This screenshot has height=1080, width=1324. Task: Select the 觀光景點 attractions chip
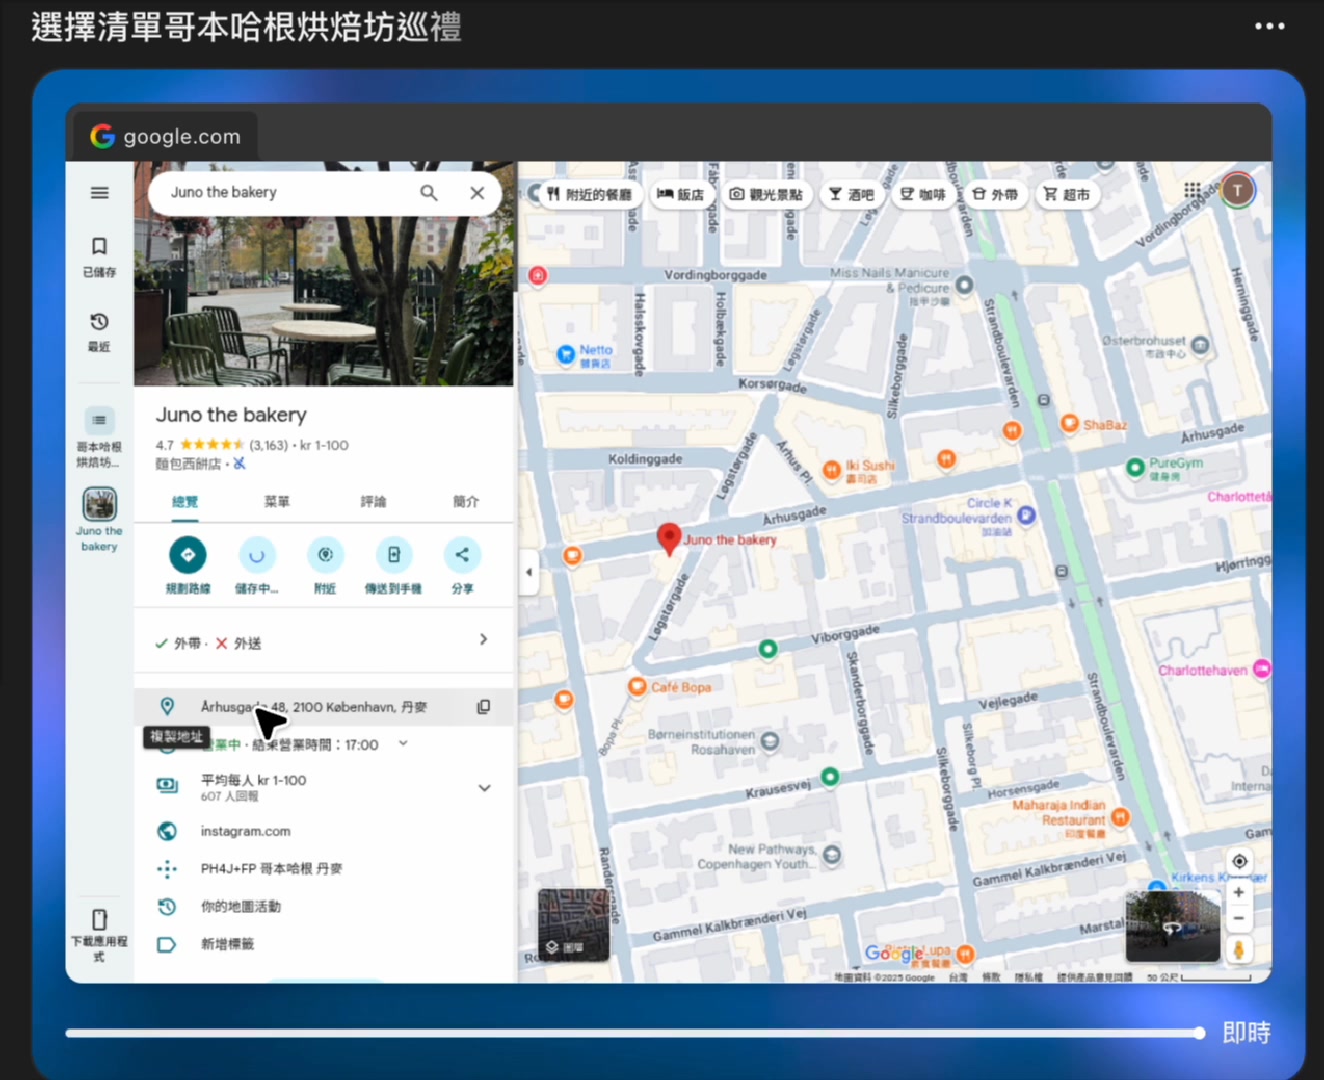(x=766, y=194)
